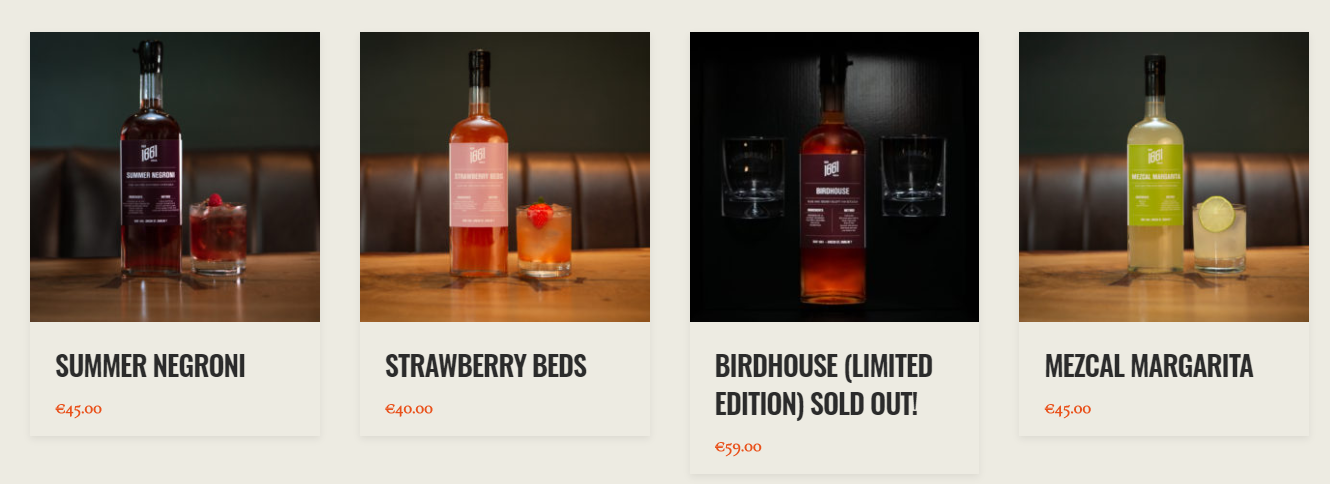Click the green label on Mezcal Margarita bottle
Image resolution: width=1330 pixels, height=484 pixels.
(x=1156, y=185)
